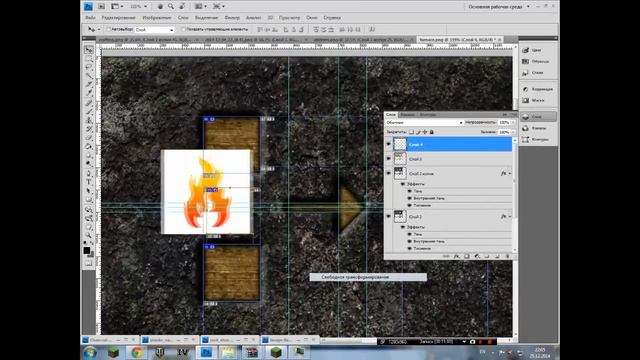This screenshot has width=640, height=360.
Task: Select the Clone Stamp tool
Action: point(89,120)
